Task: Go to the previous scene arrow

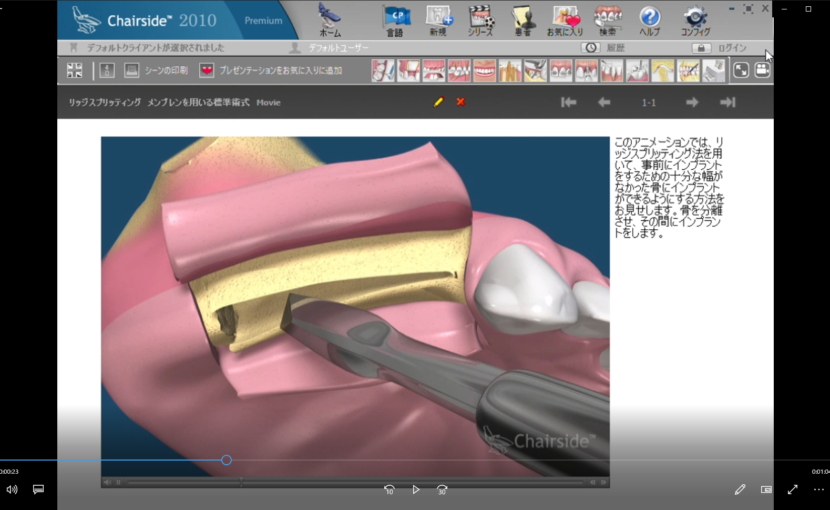Action: point(604,102)
